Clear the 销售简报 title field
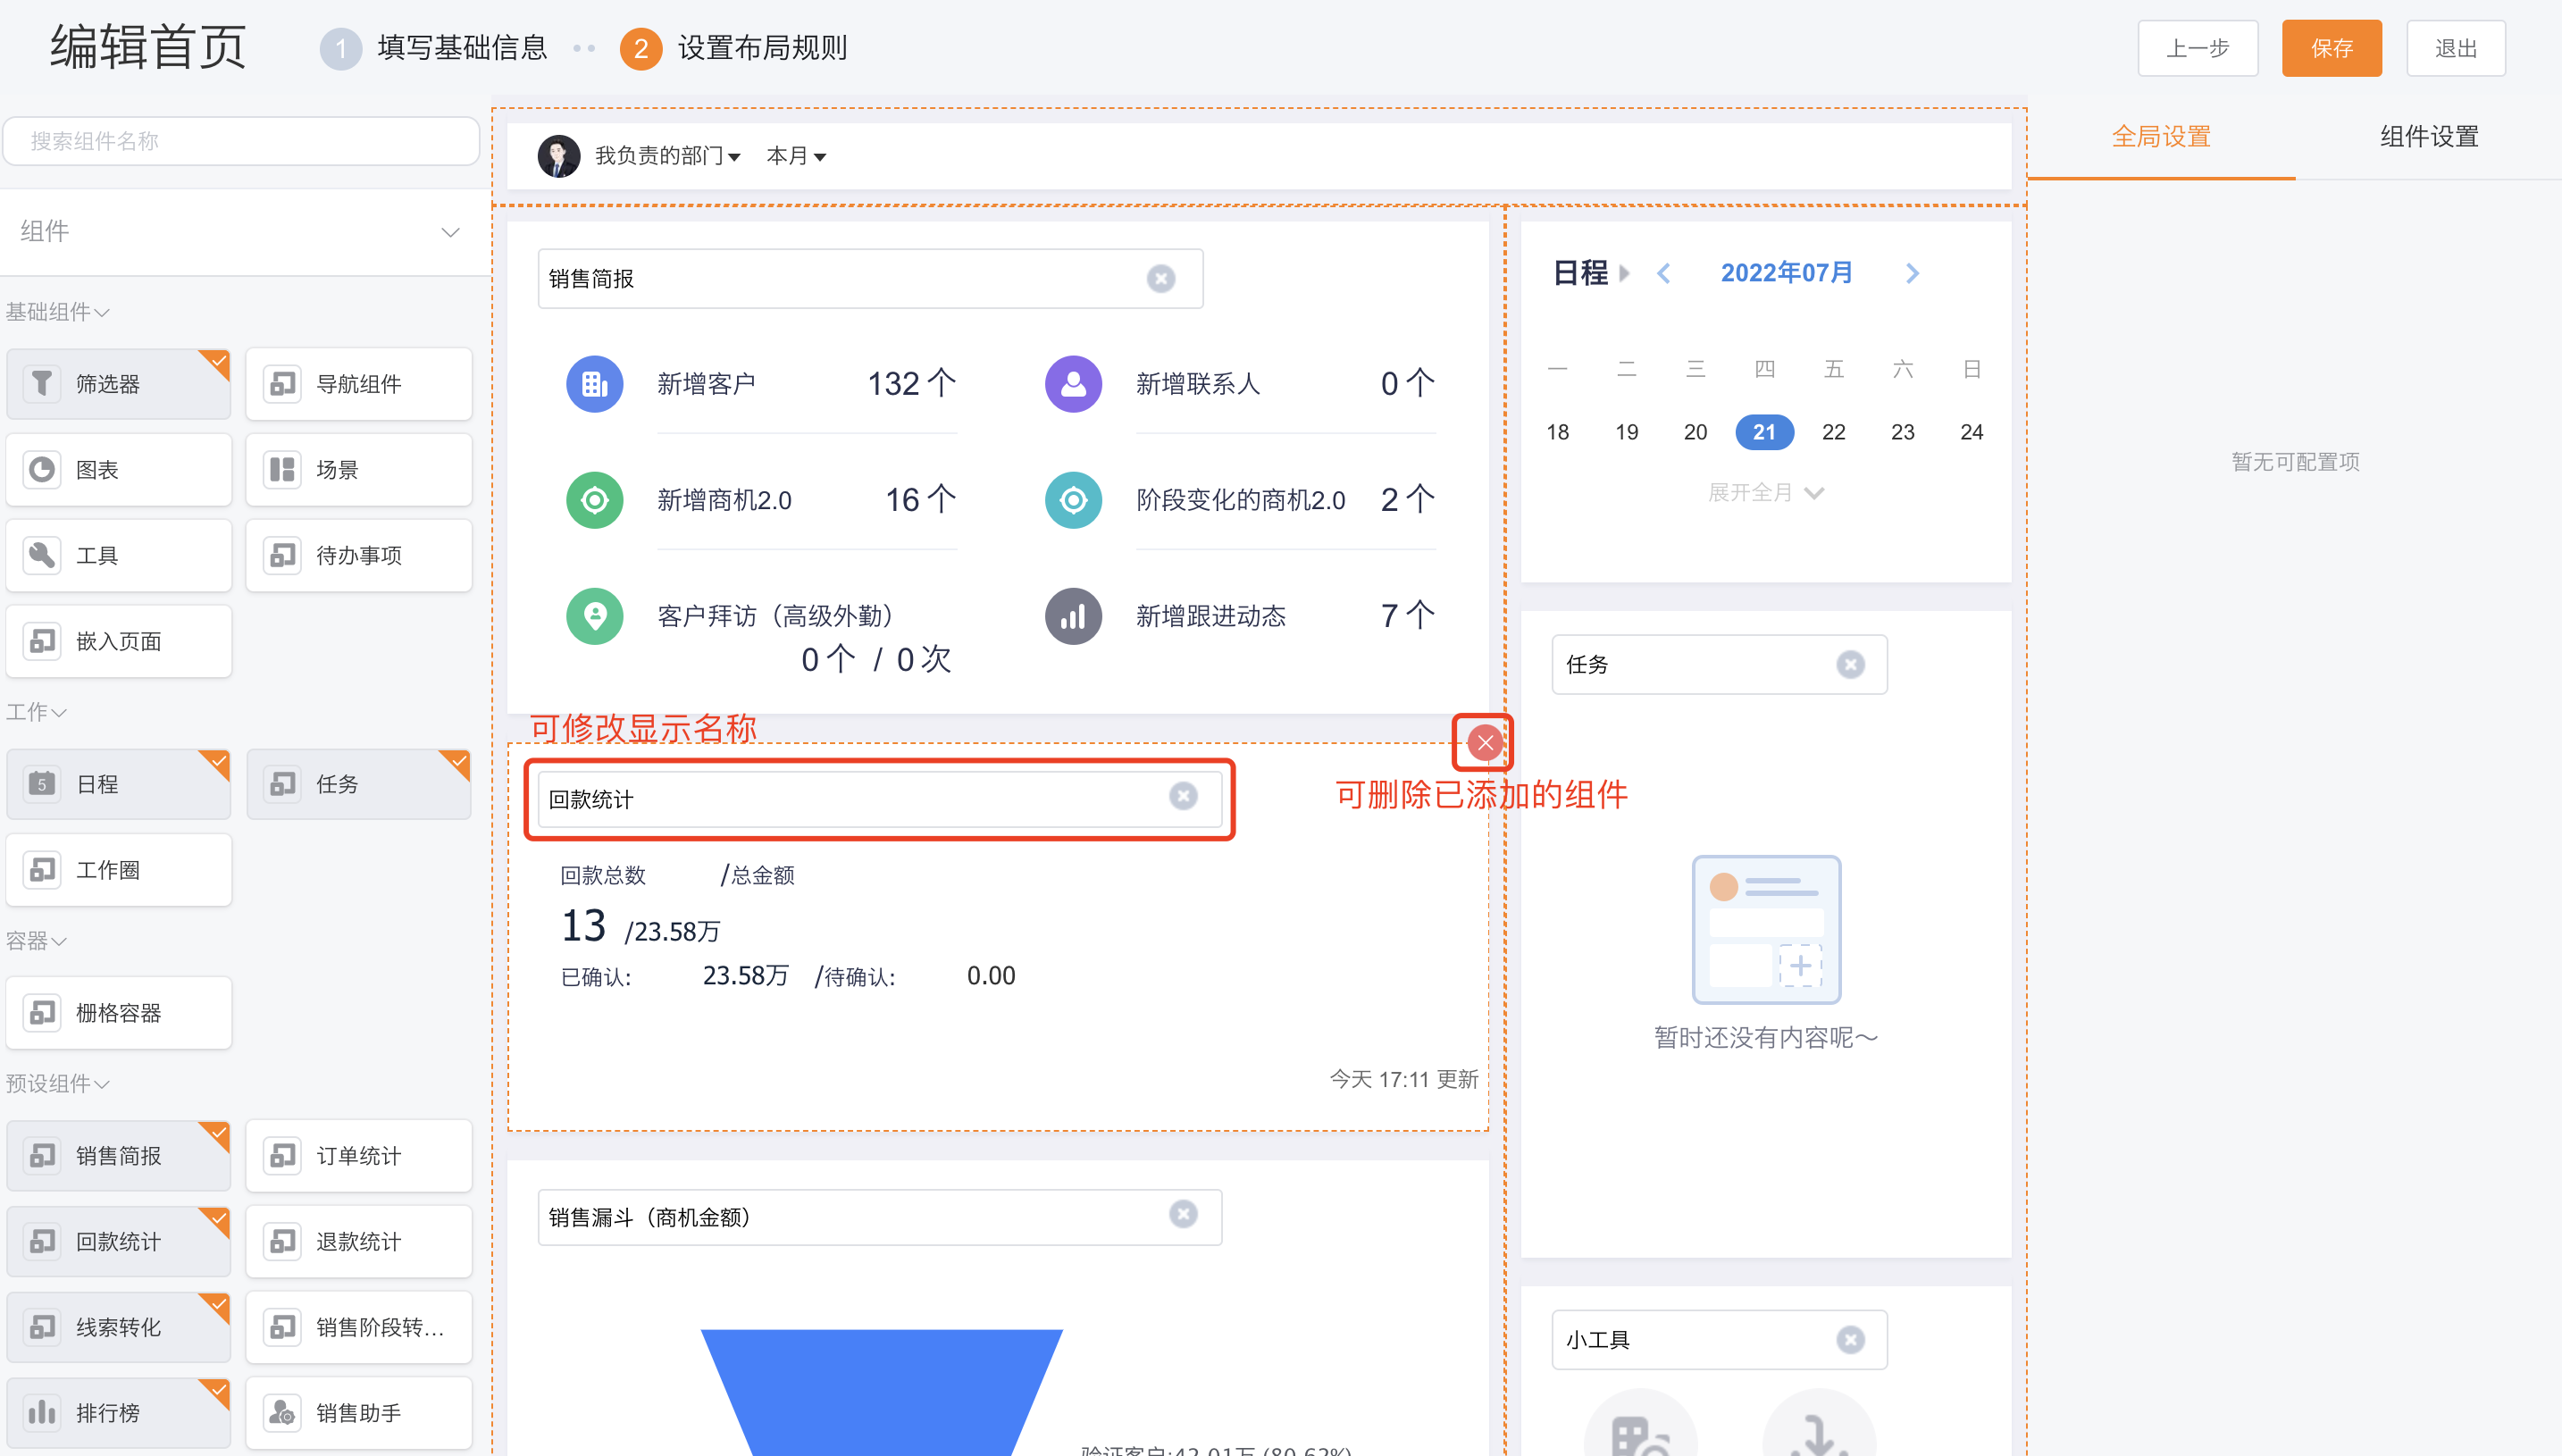Screen dimensions: 2562x1456 [x=1161, y=279]
